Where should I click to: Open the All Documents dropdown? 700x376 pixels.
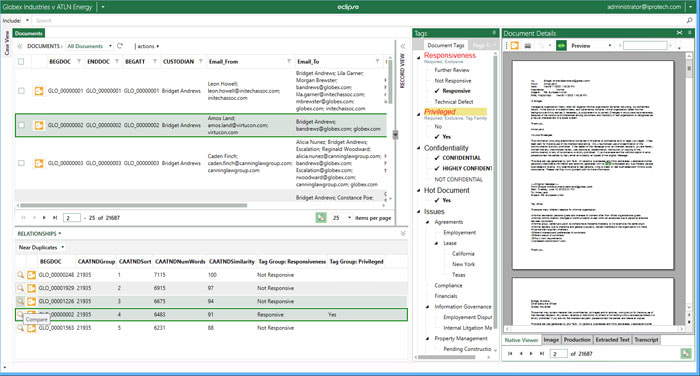click(x=89, y=46)
